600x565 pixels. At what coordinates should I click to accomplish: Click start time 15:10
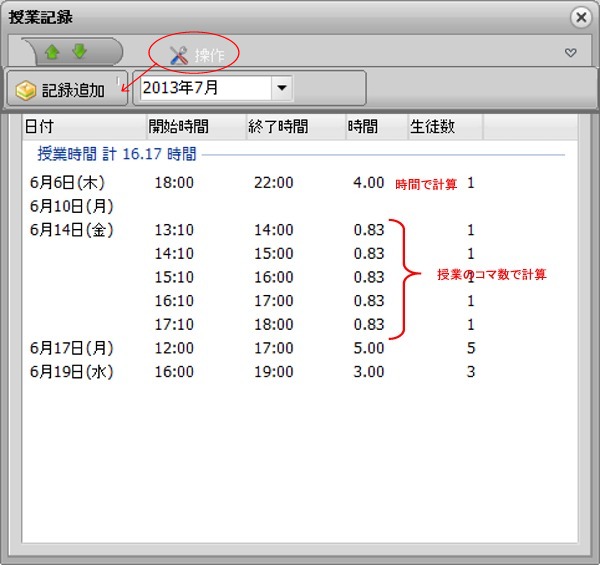(174, 277)
